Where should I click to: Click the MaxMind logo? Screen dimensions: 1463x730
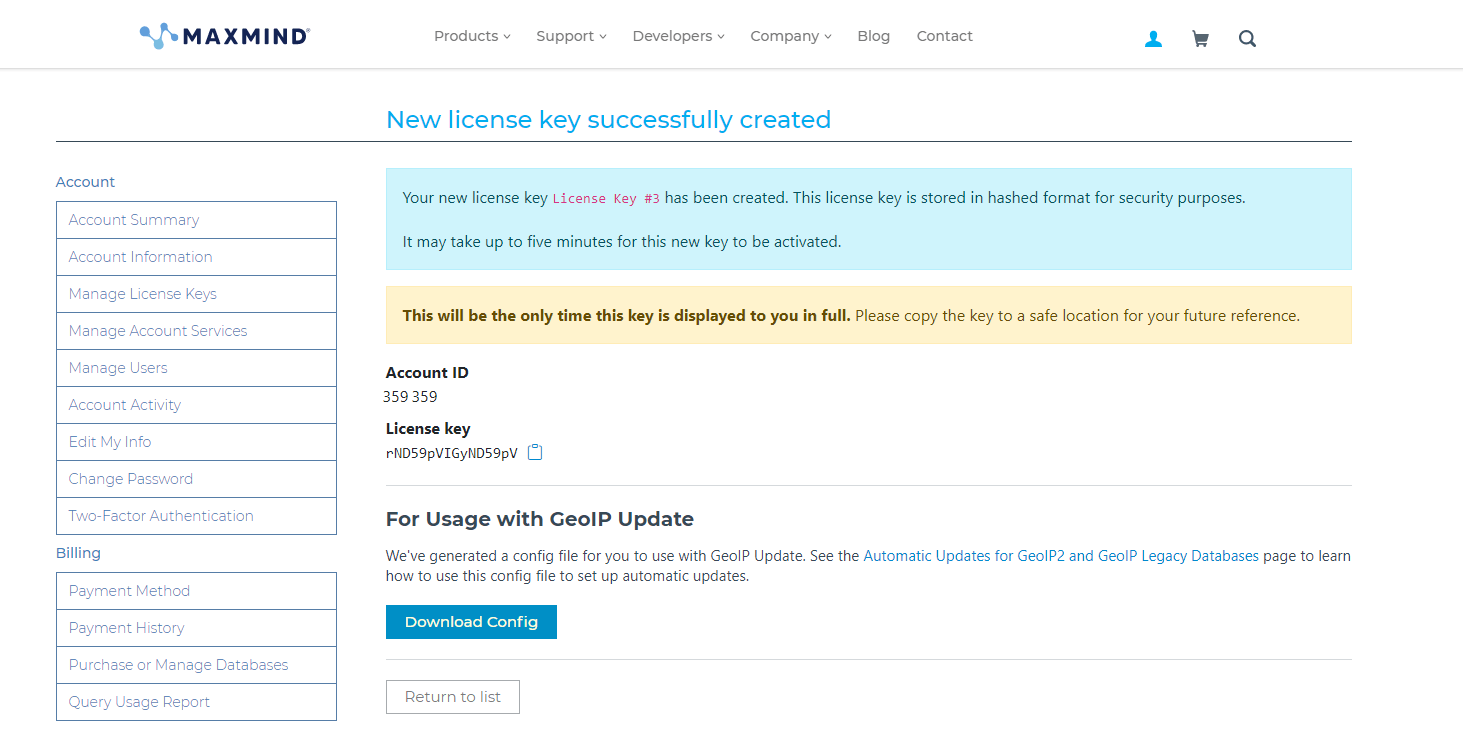(225, 37)
